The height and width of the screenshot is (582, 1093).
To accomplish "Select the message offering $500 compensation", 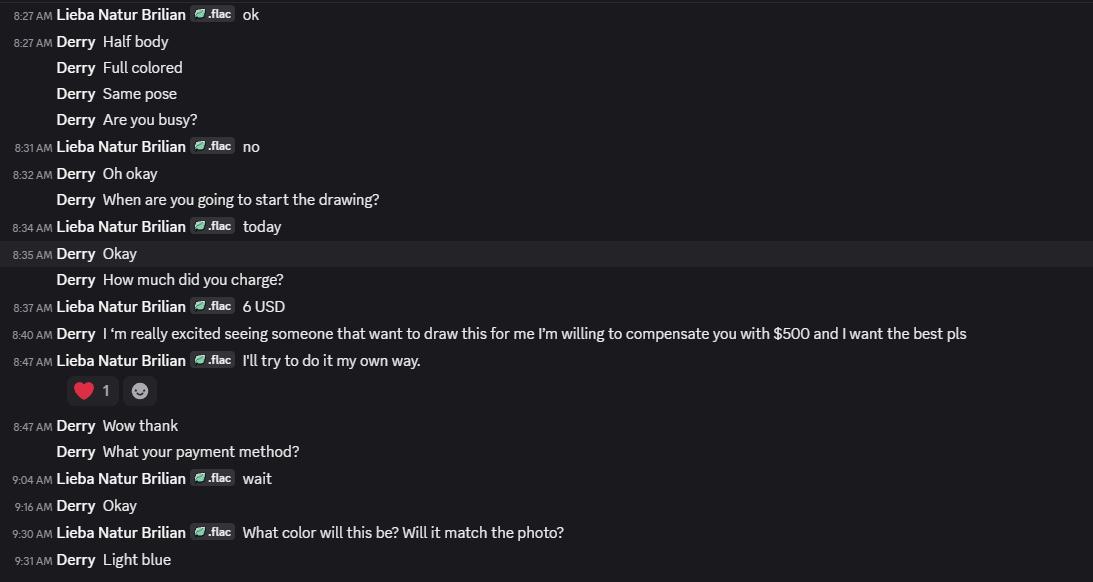I will 534,334.
